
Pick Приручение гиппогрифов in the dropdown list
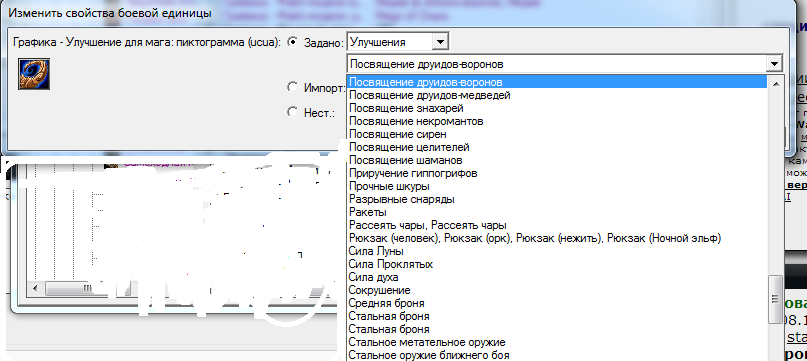click(x=557, y=174)
